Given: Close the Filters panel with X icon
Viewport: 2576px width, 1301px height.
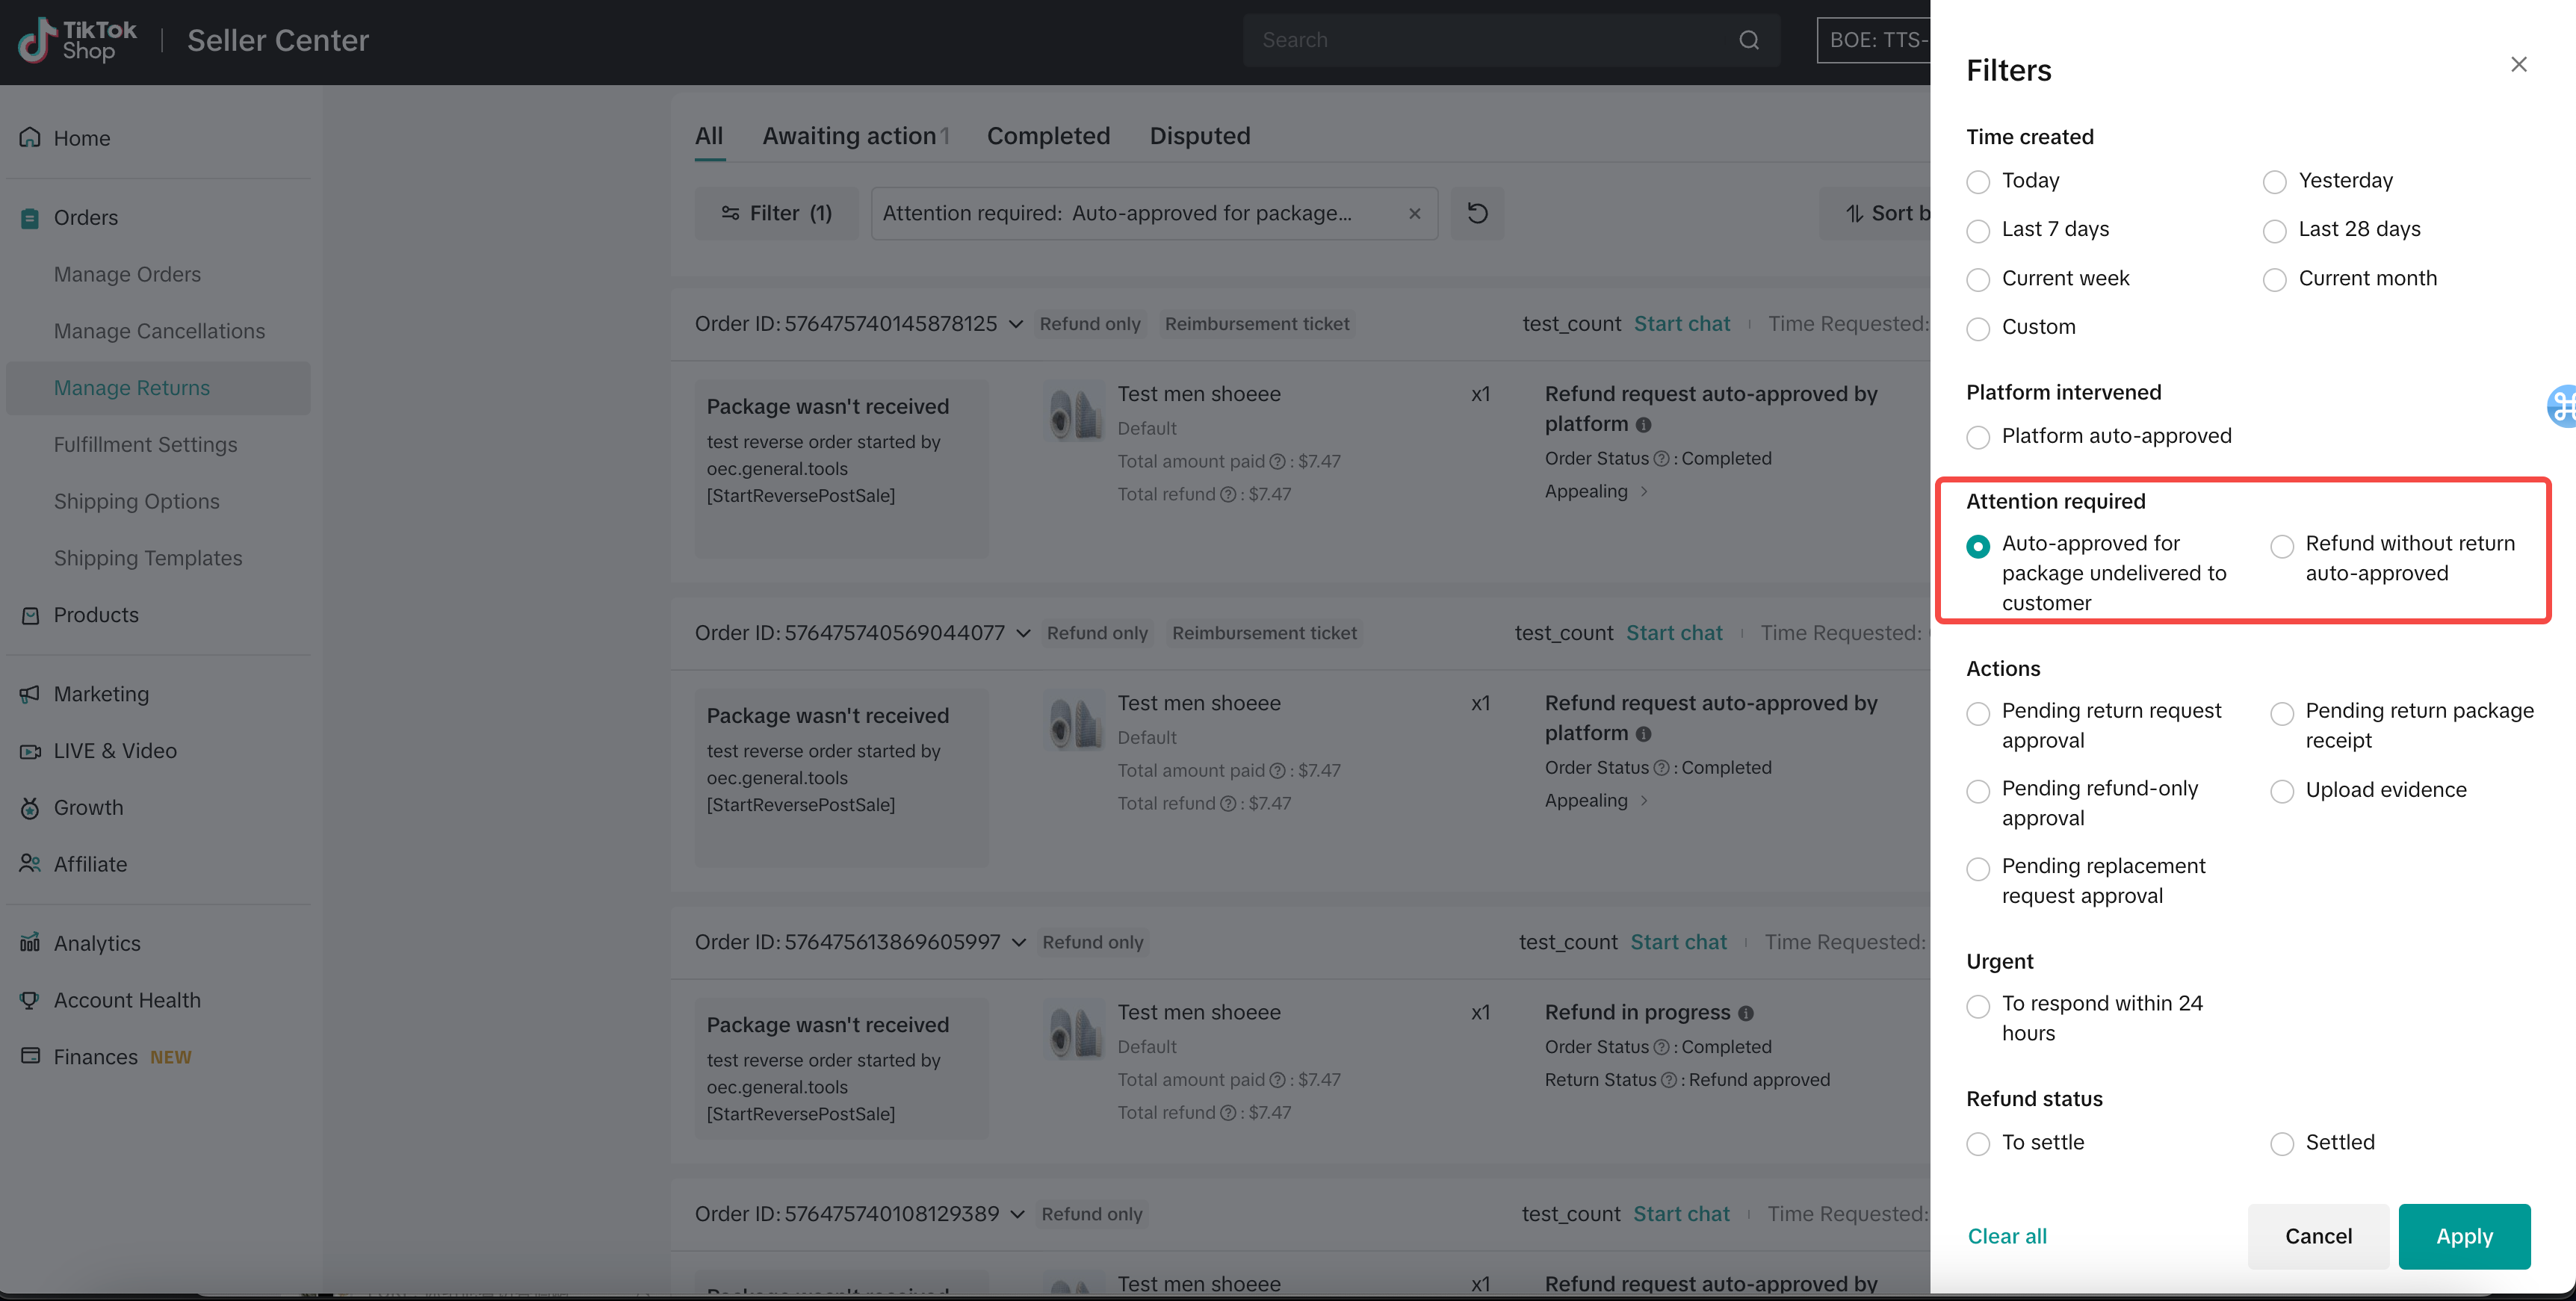Looking at the screenshot, I should [x=2518, y=65].
